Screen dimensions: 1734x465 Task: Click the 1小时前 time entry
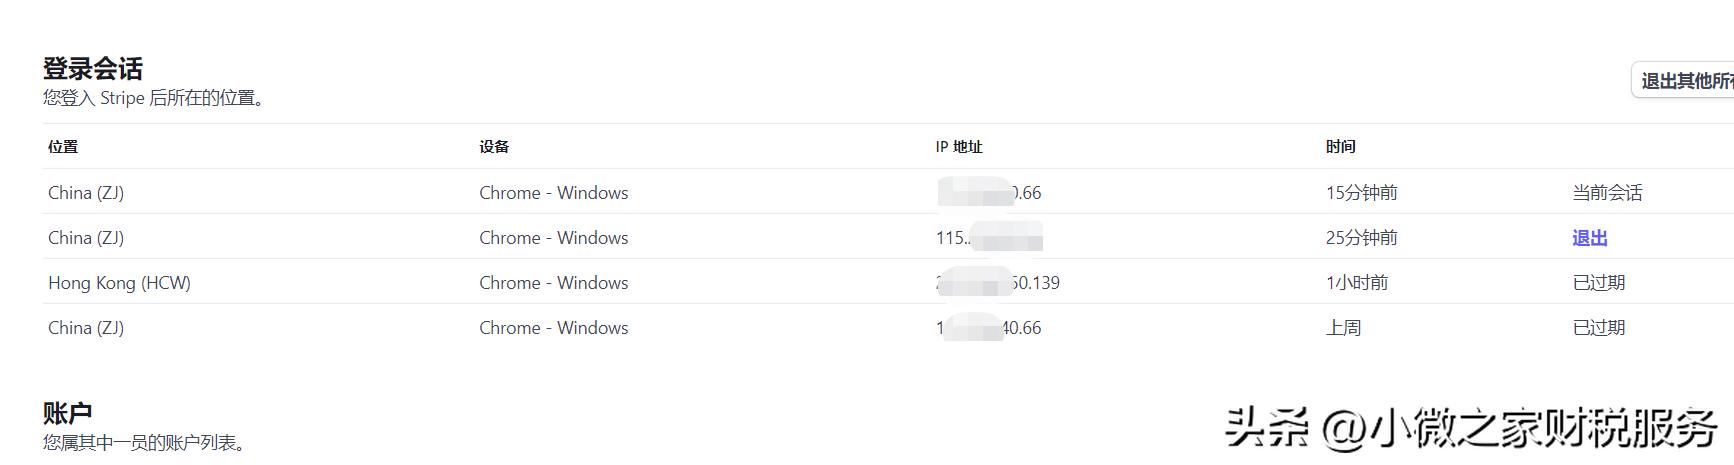coord(1356,283)
